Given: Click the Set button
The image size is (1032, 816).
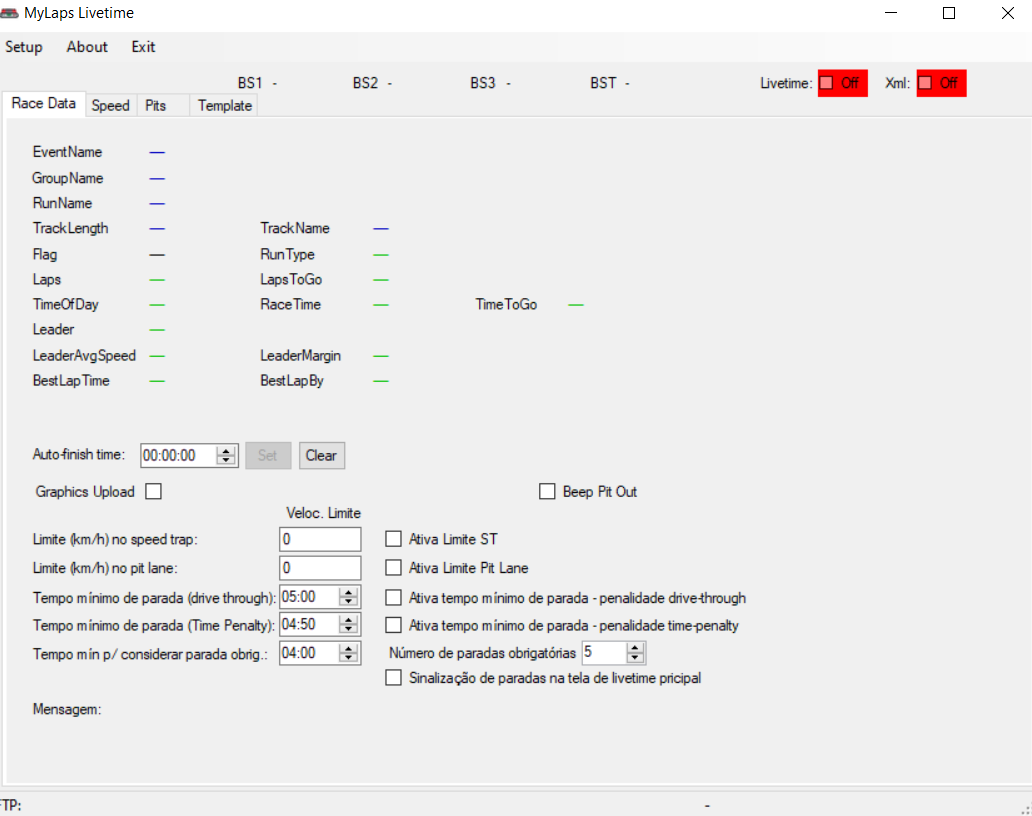Looking at the screenshot, I should (x=268, y=455).
